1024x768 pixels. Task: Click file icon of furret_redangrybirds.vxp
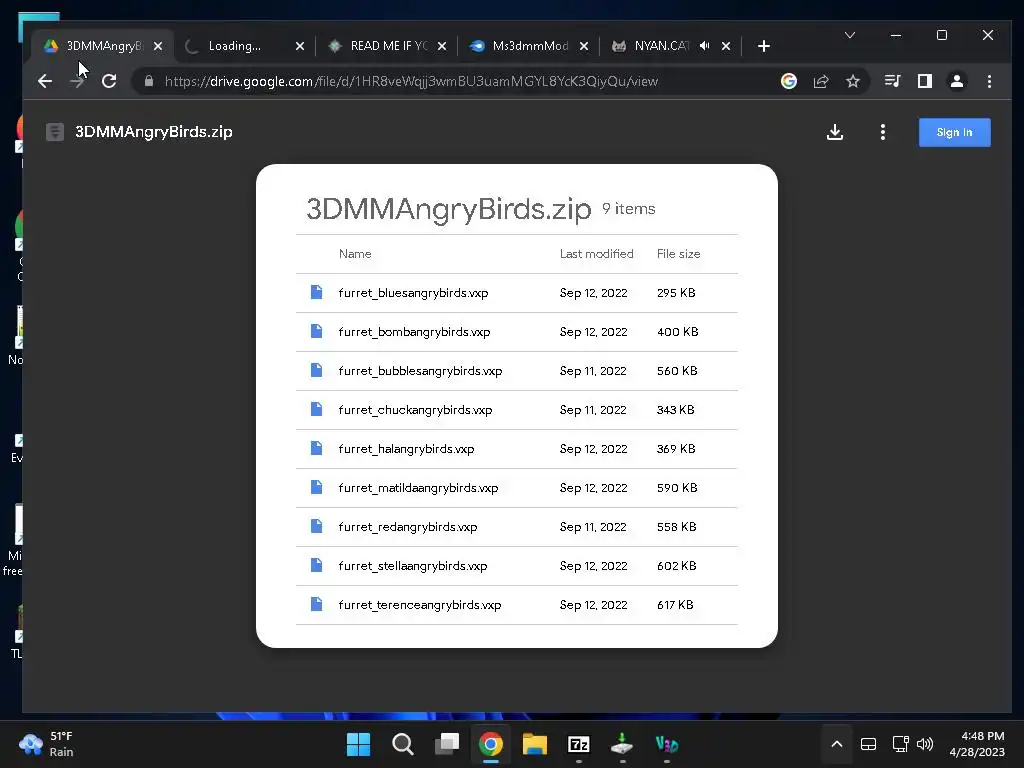(x=316, y=526)
